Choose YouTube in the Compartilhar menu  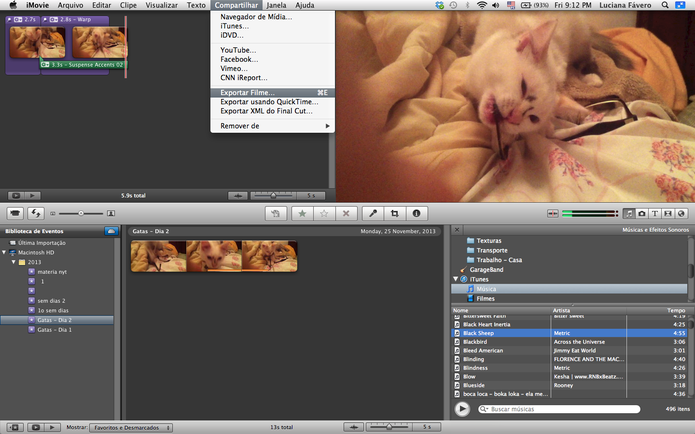272,50
